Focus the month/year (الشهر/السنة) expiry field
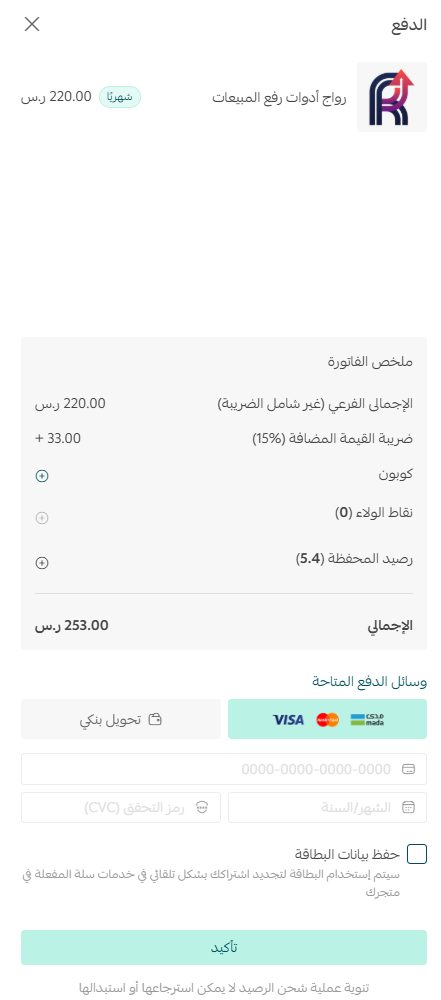The width and height of the screenshot is (441, 1000). 327,807
